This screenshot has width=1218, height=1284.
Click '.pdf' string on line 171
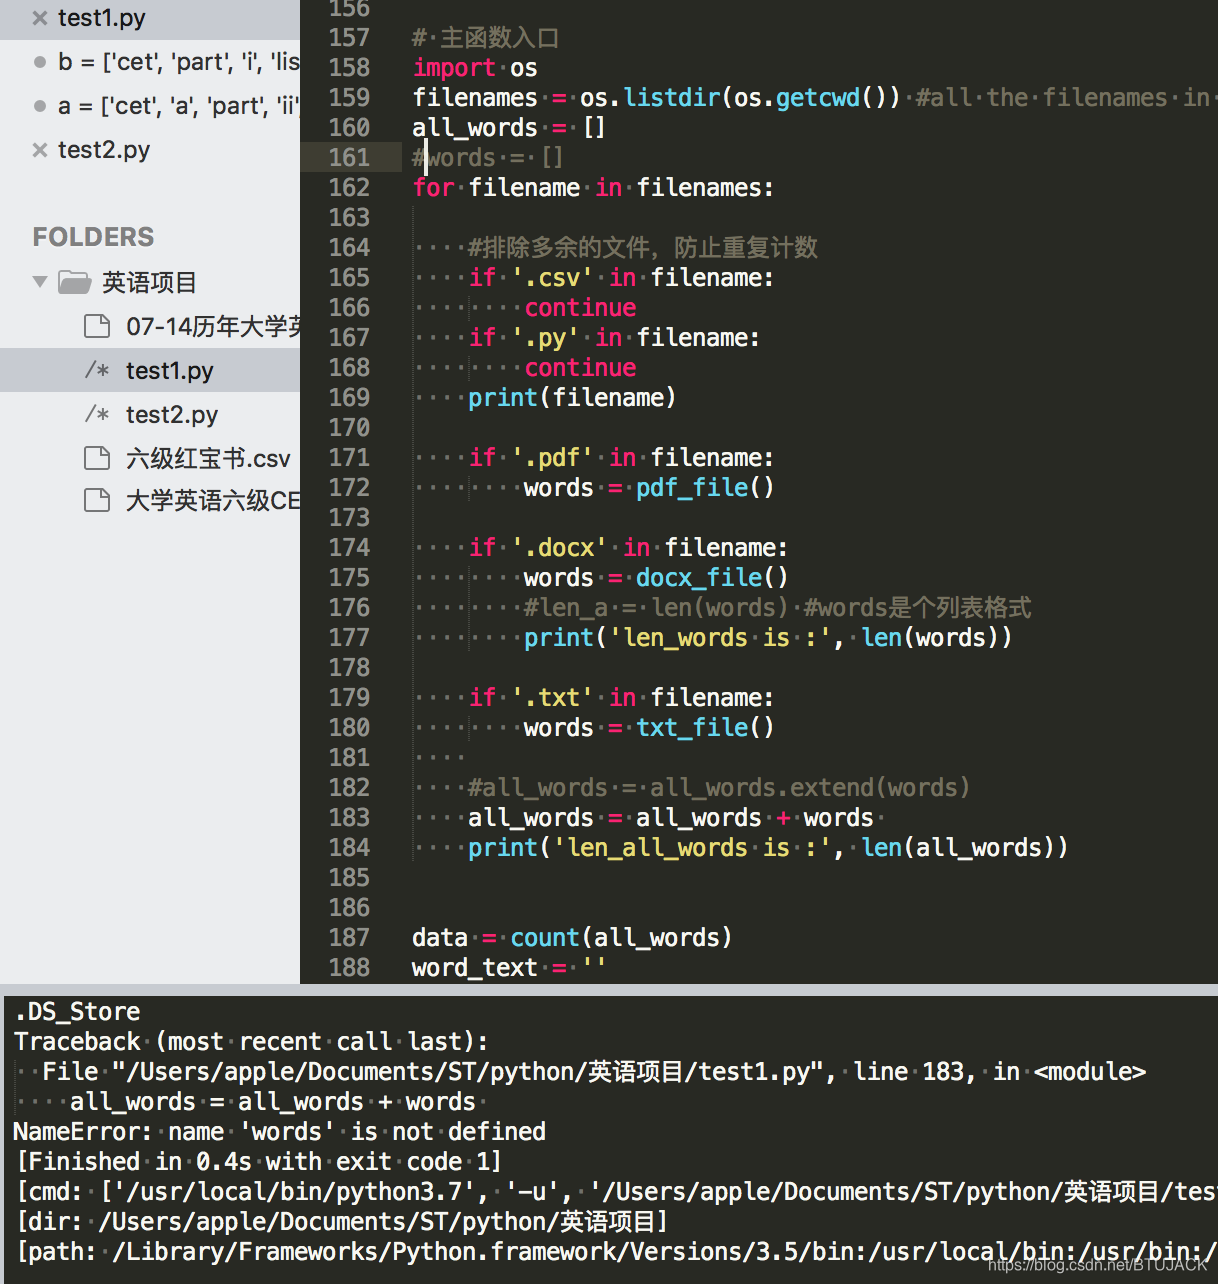tap(552, 457)
